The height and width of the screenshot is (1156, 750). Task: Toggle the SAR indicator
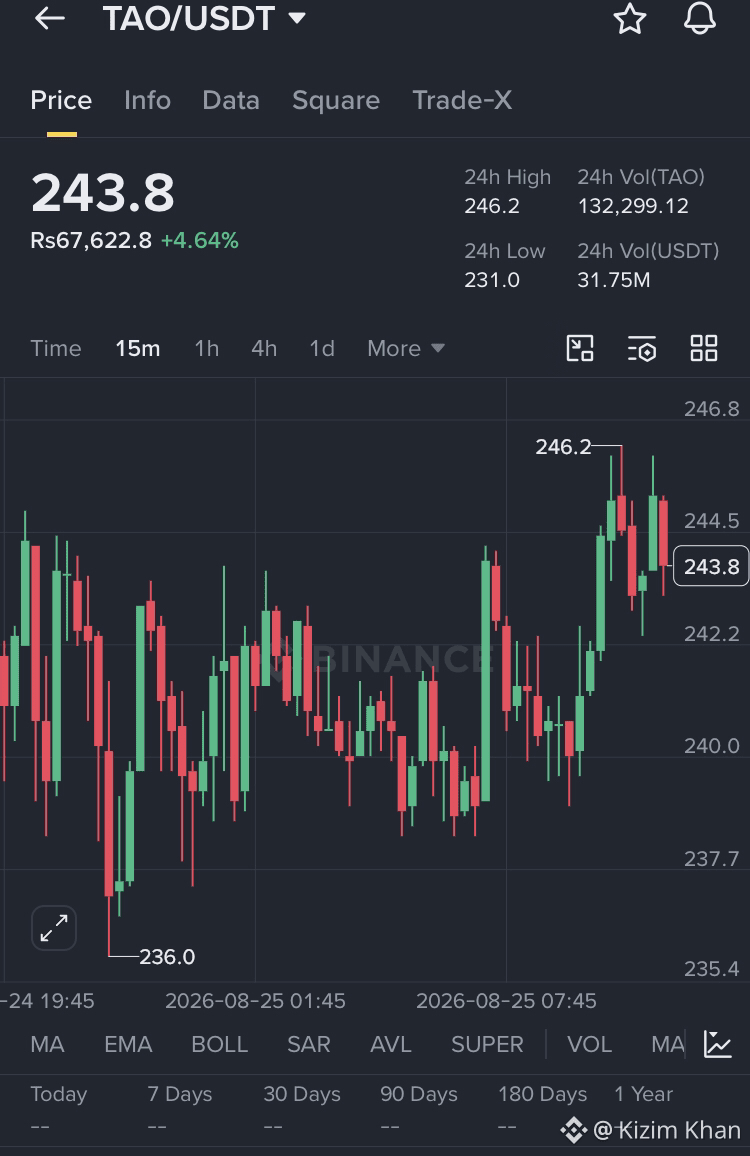click(308, 1044)
